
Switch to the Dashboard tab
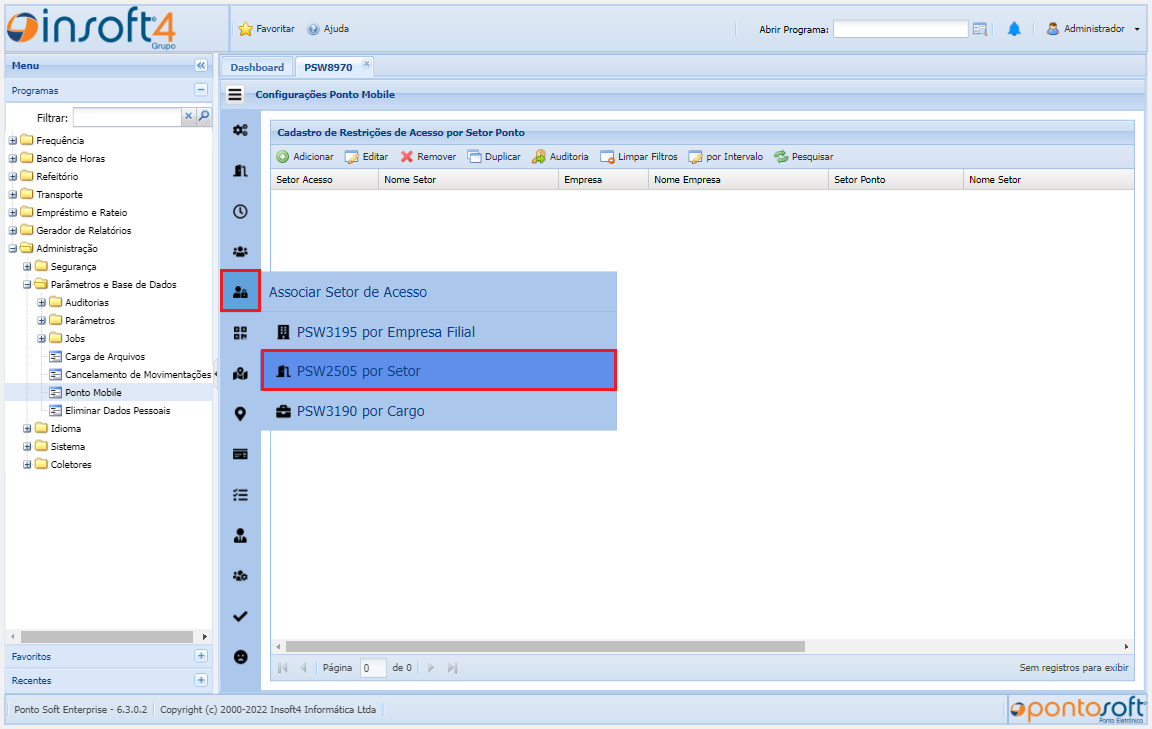coord(257,67)
